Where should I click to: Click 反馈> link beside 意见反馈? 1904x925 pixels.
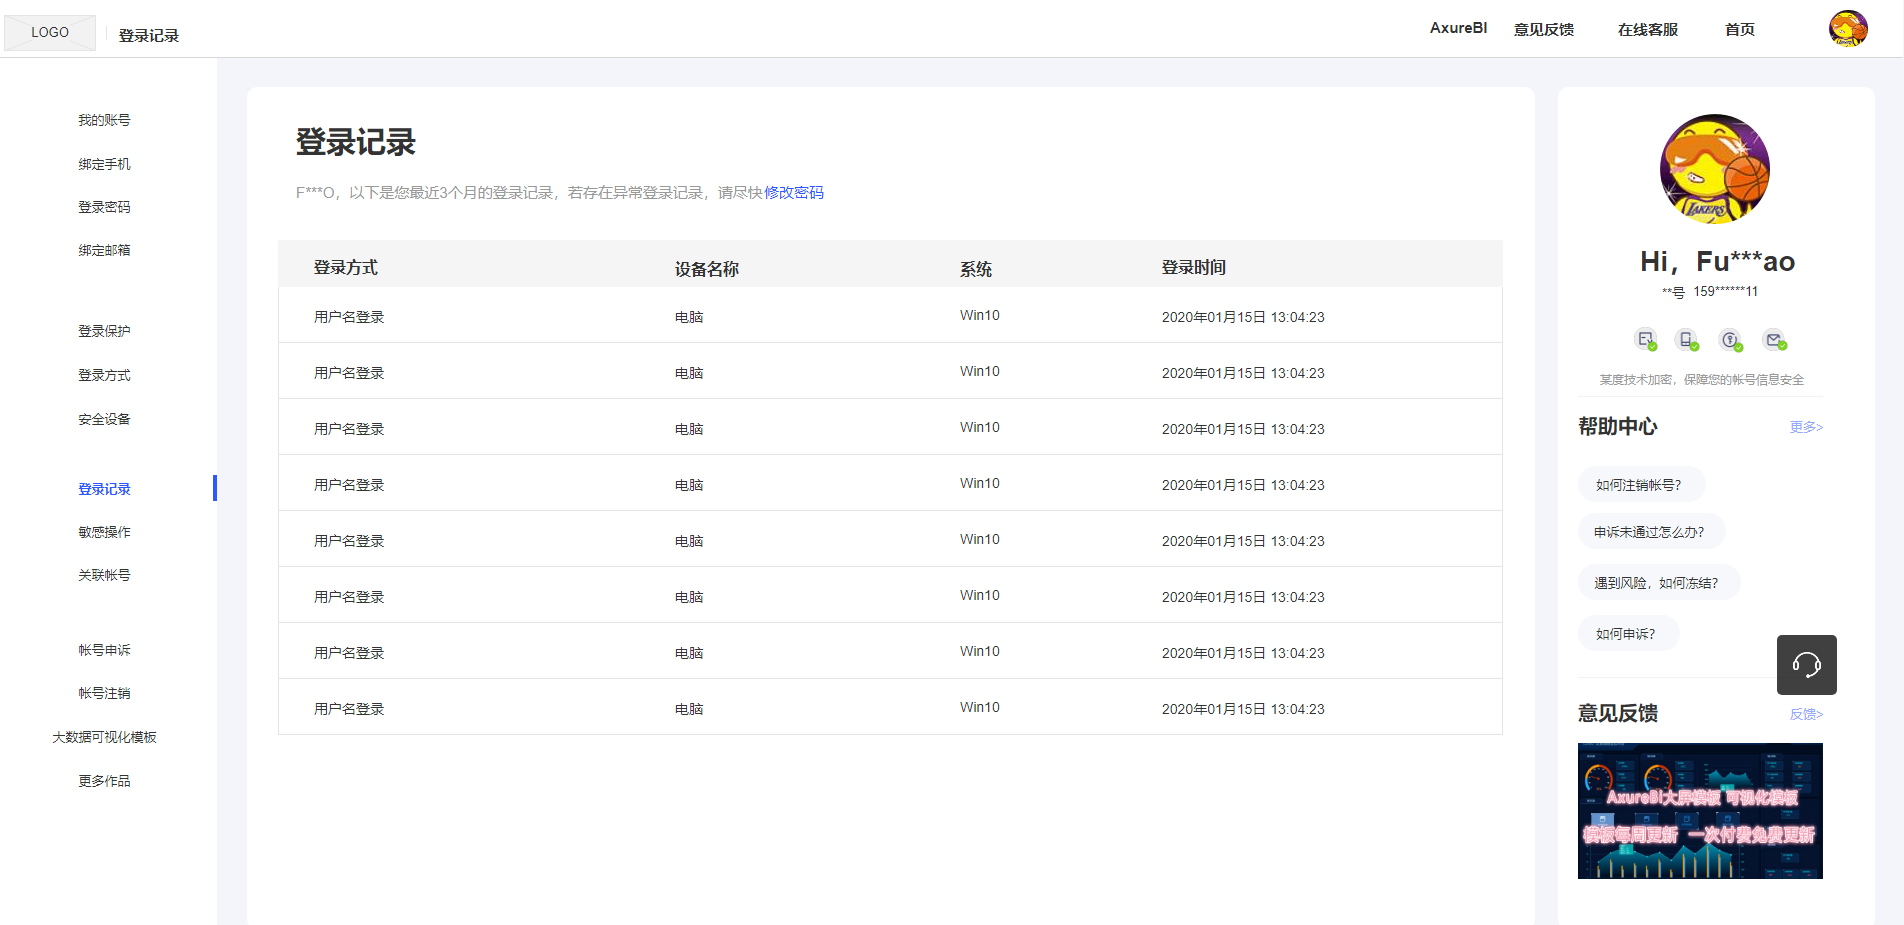tap(1806, 714)
